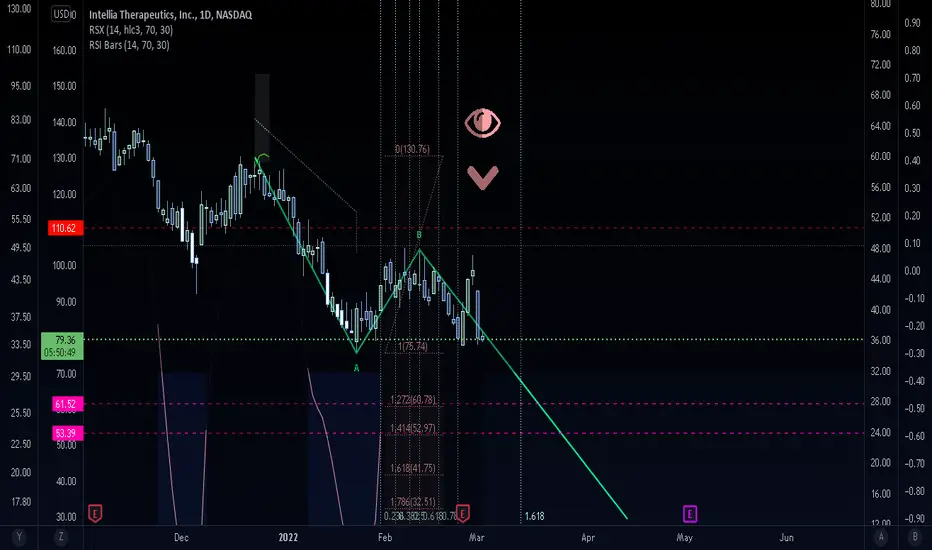Click the Apr label on time axis
932x550 pixels.
click(588, 538)
